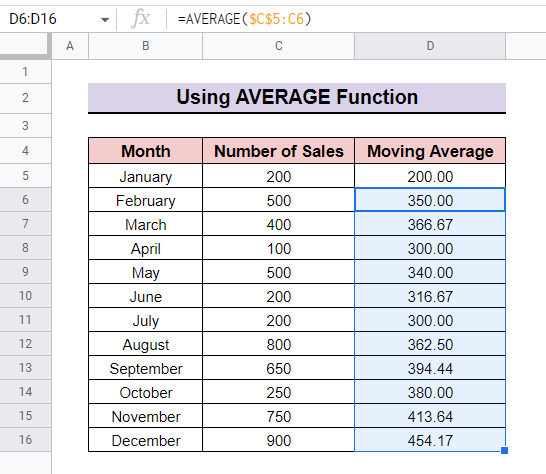Select column B header
This screenshot has width=546, height=474.
[146, 46]
